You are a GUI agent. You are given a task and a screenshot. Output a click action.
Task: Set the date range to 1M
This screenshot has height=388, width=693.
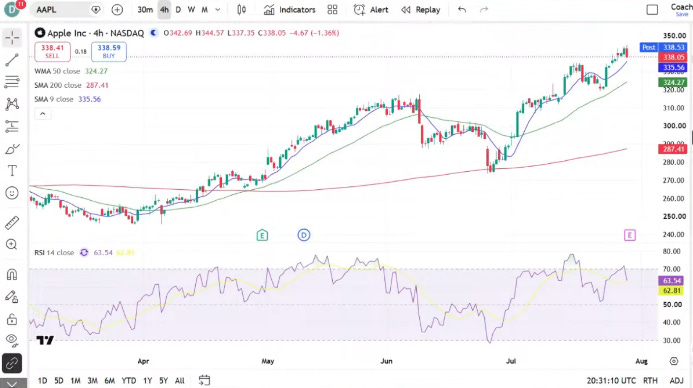coord(76,380)
